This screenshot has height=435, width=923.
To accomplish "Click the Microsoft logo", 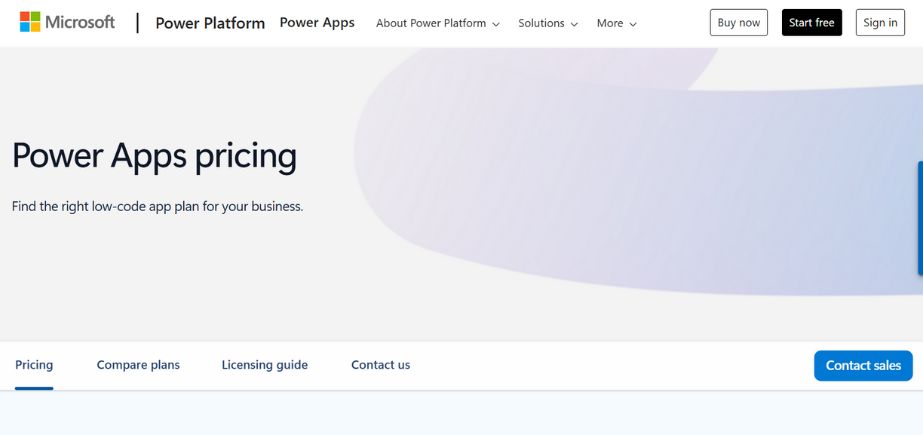I will [x=67, y=22].
